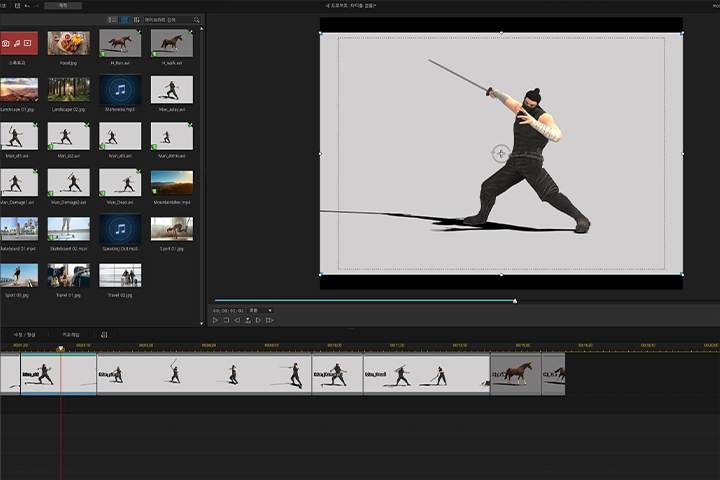This screenshot has height=480, width=720.
Task: Select the column view icon beside grid view
Action: 136,20
